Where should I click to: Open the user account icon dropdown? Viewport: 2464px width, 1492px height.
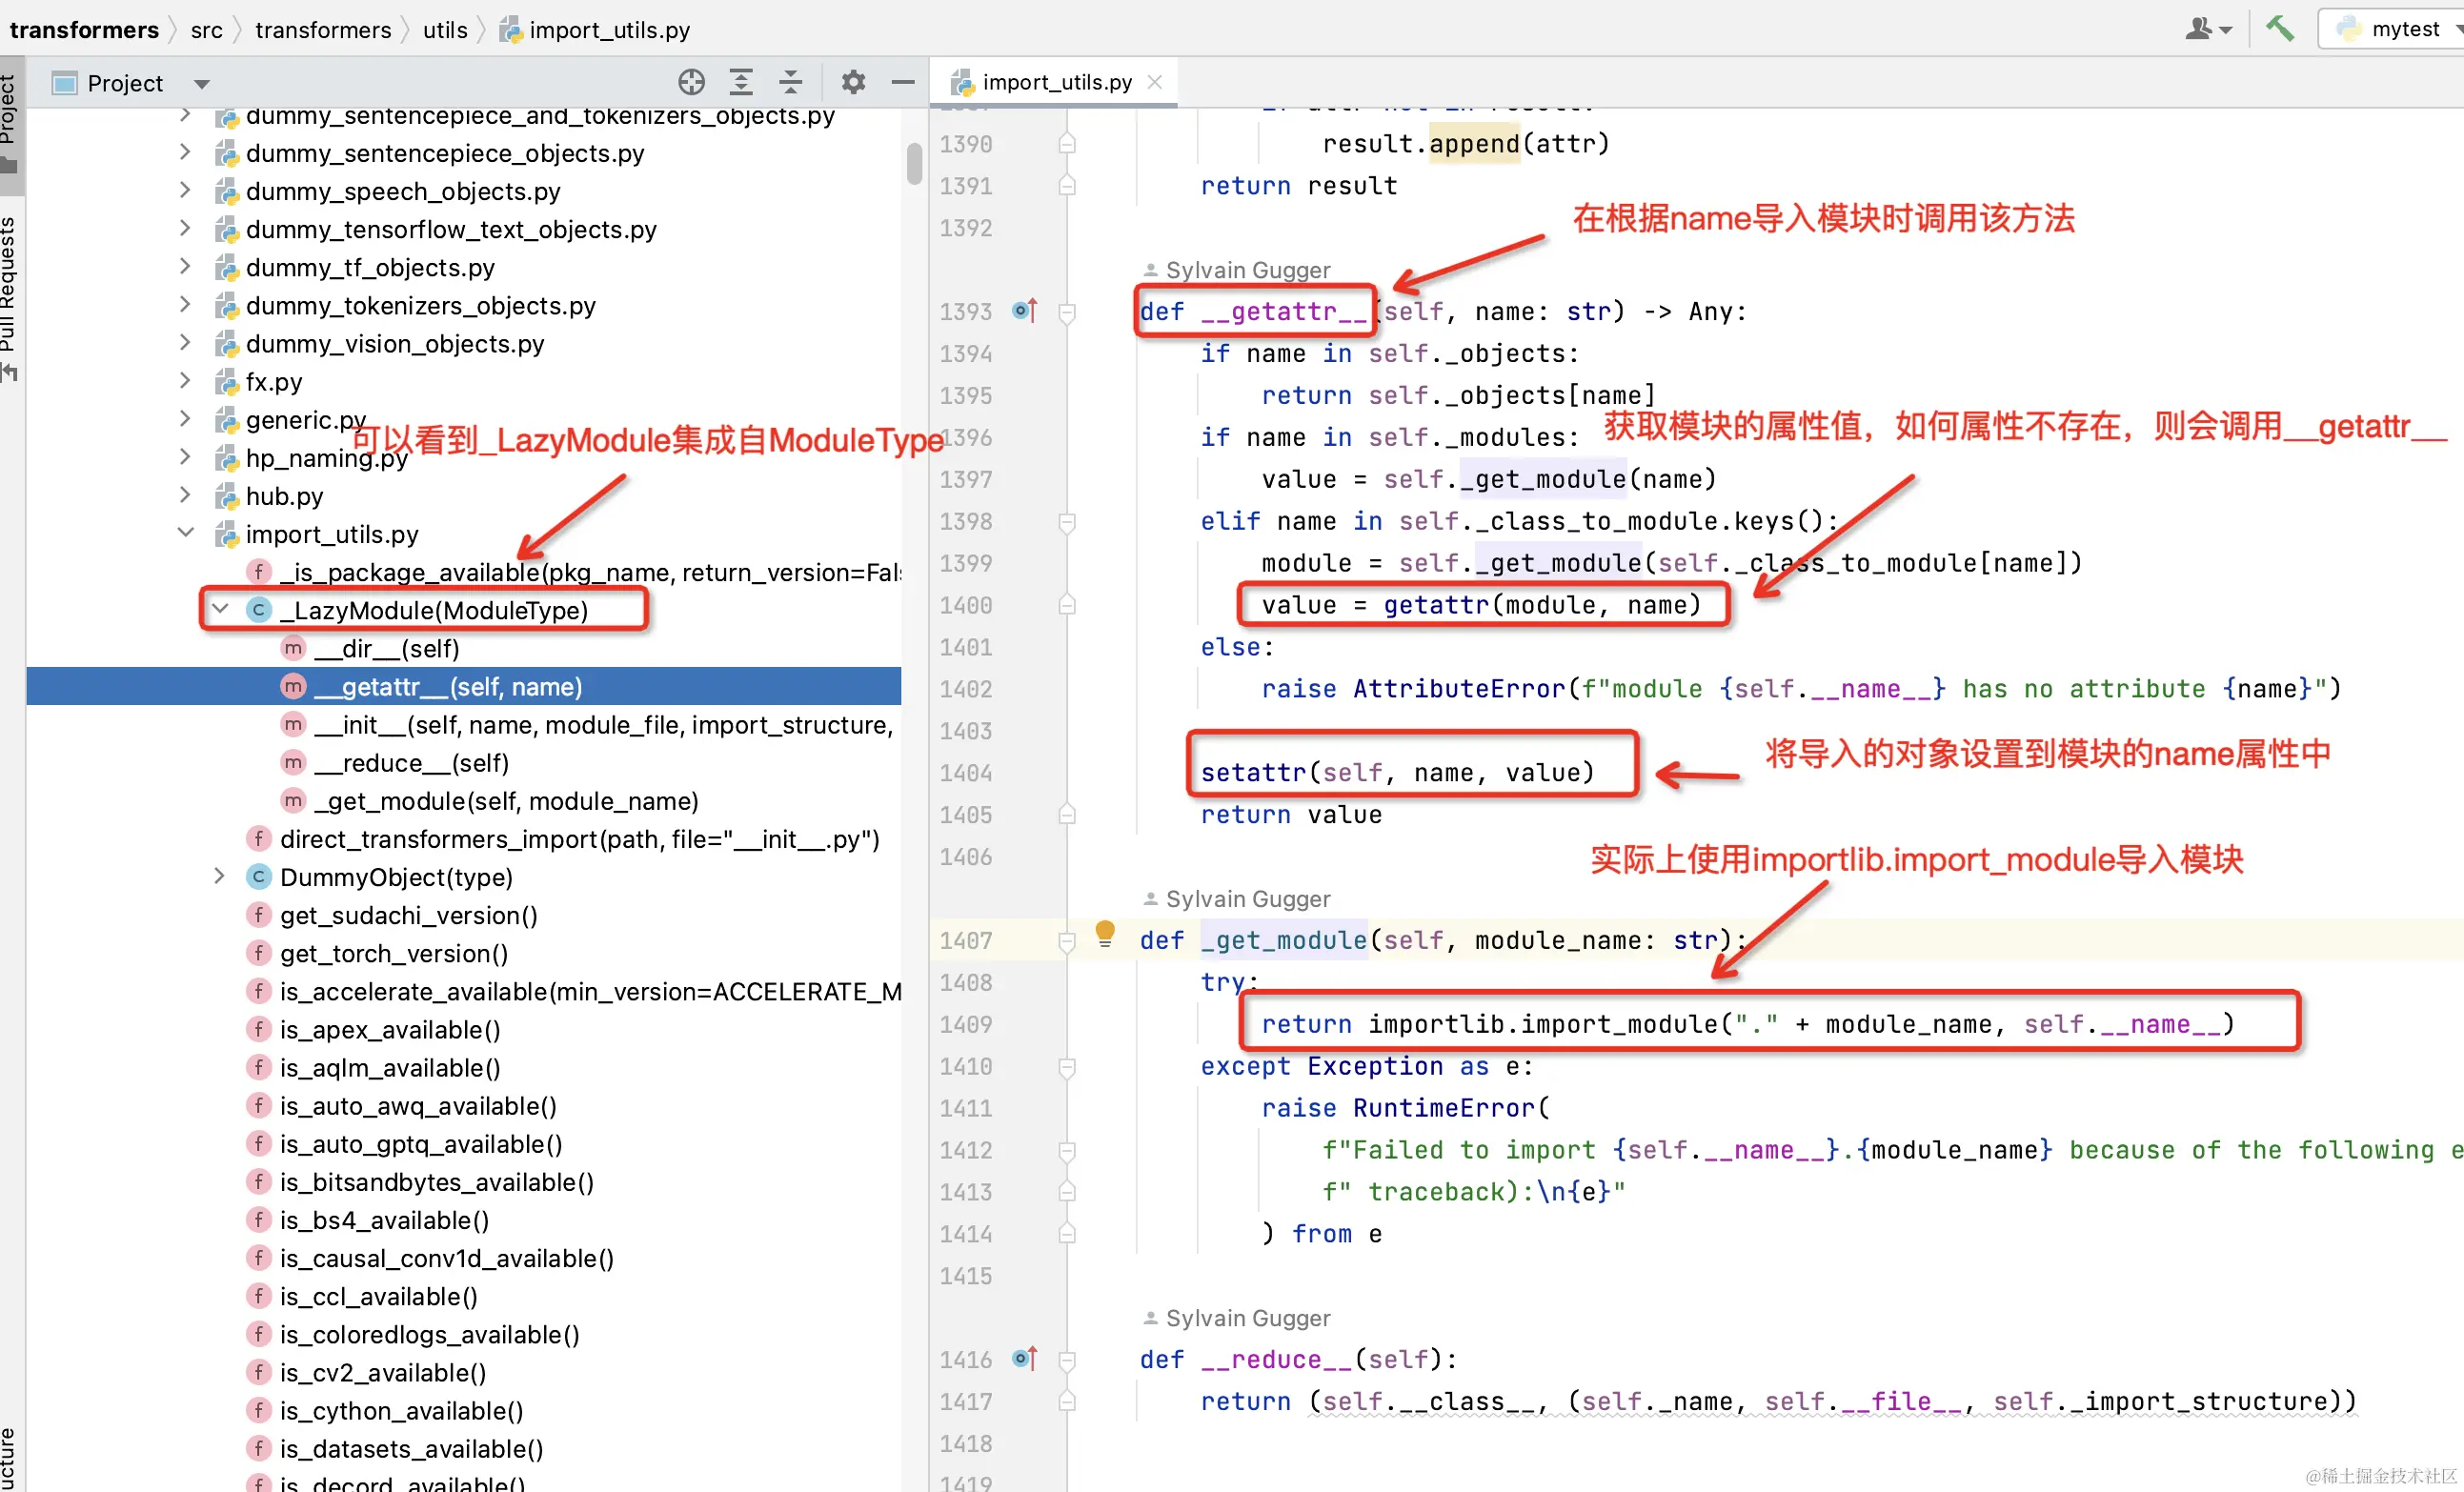pos(2207,29)
